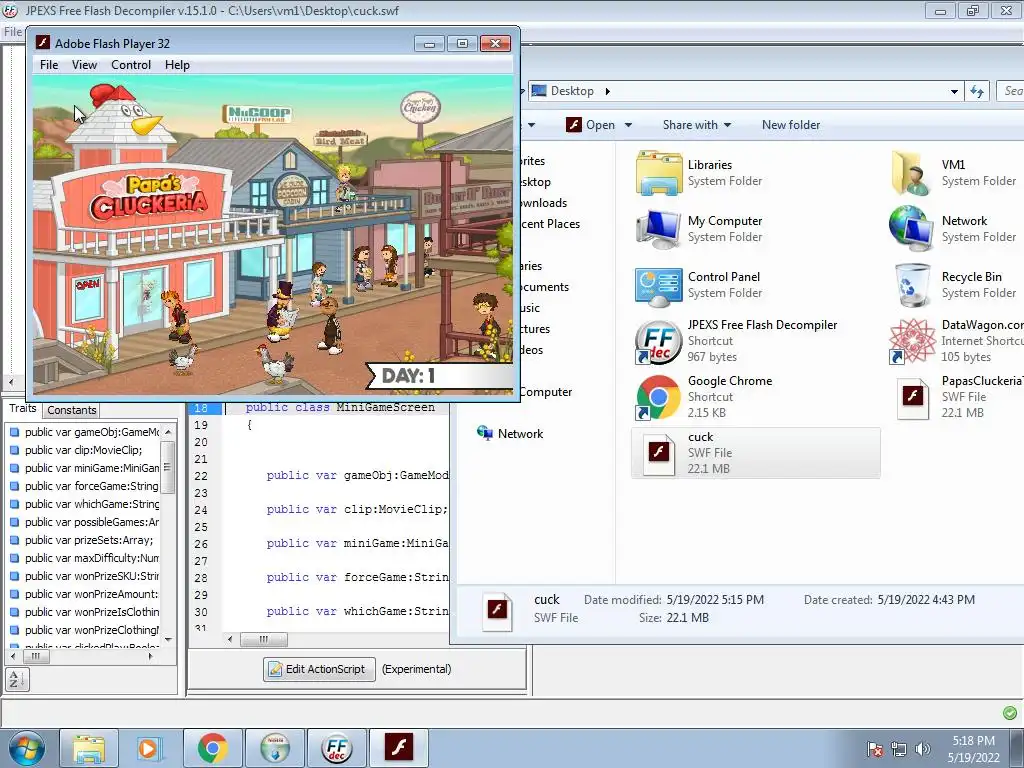This screenshot has height=768, width=1024.
Task: Expand the address bar history dropdown
Action: [x=954, y=91]
